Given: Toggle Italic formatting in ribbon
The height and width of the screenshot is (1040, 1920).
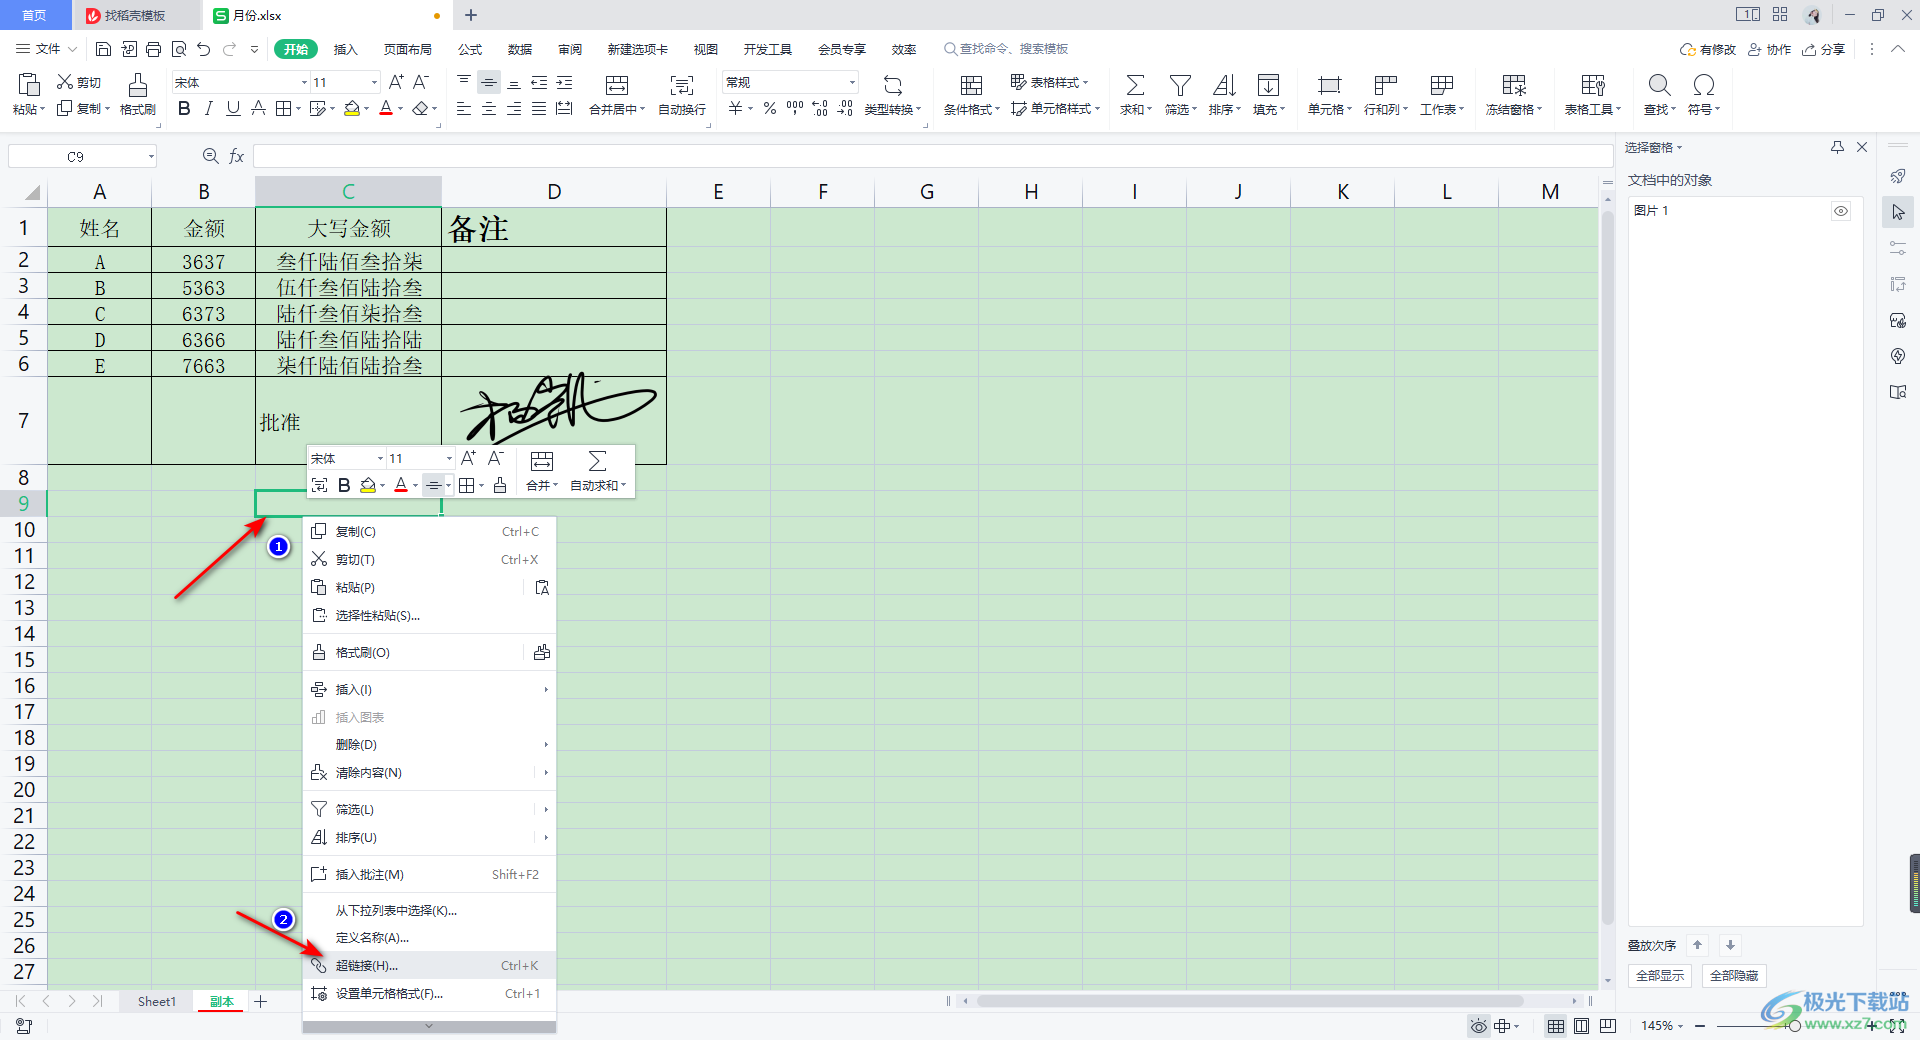Looking at the screenshot, I should tap(208, 109).
